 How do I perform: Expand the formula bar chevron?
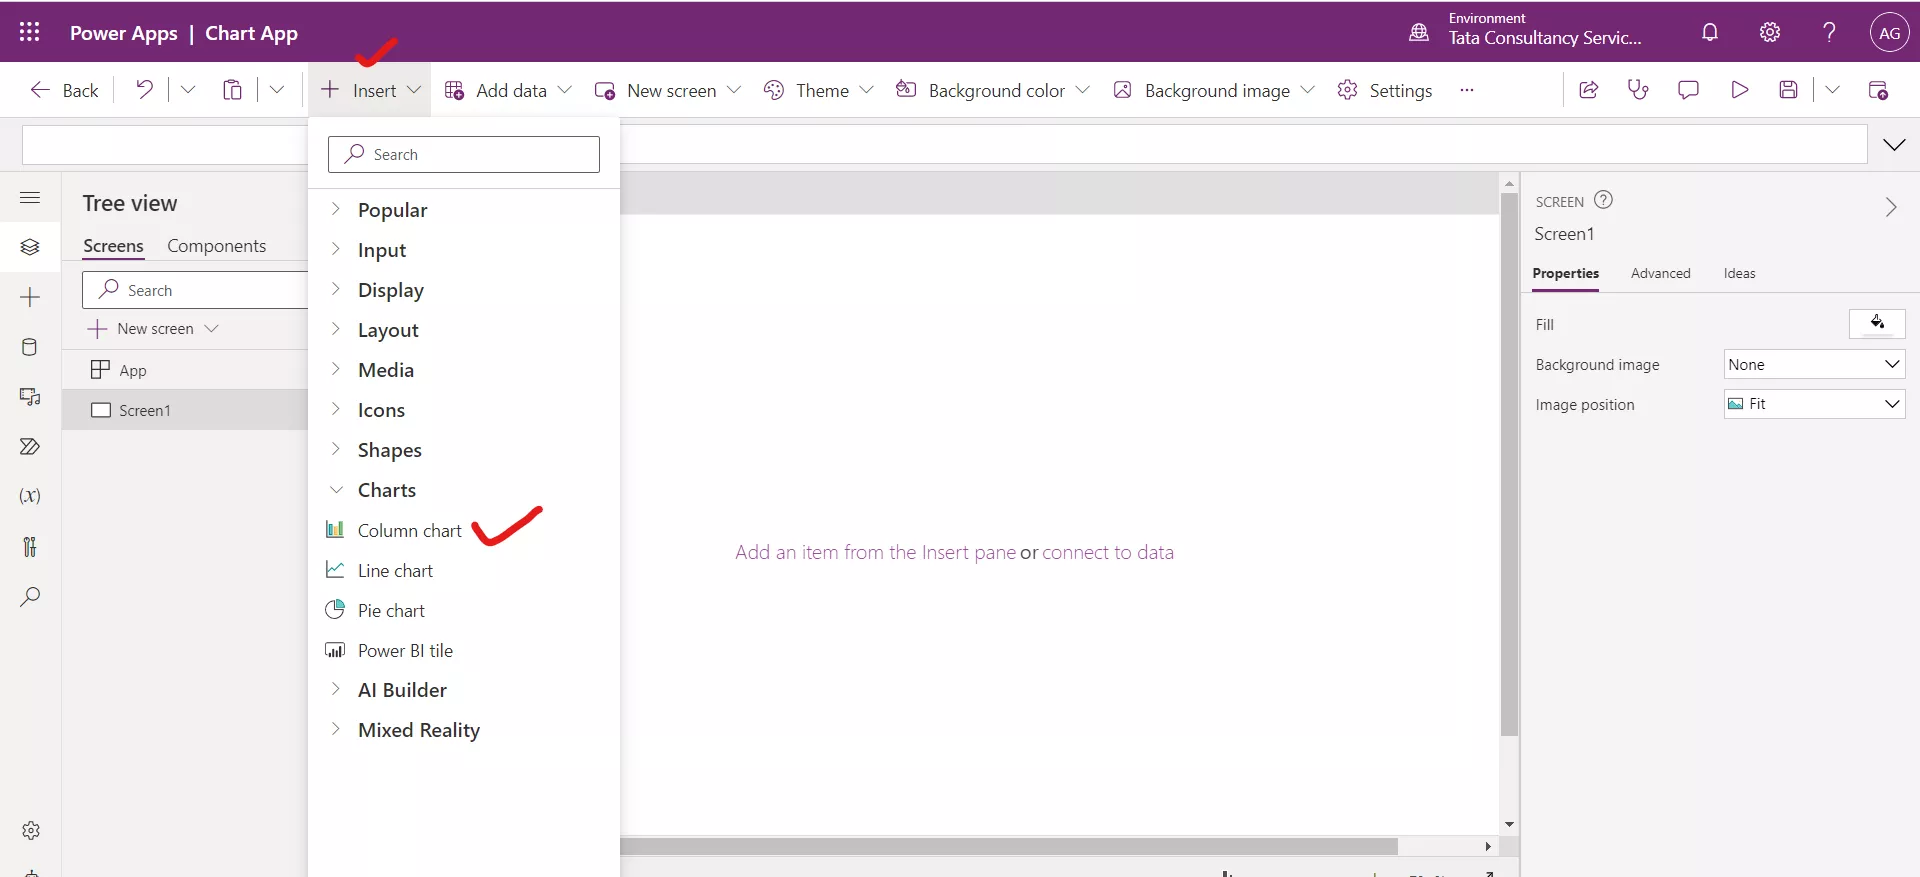click(x=1894, y=145)
